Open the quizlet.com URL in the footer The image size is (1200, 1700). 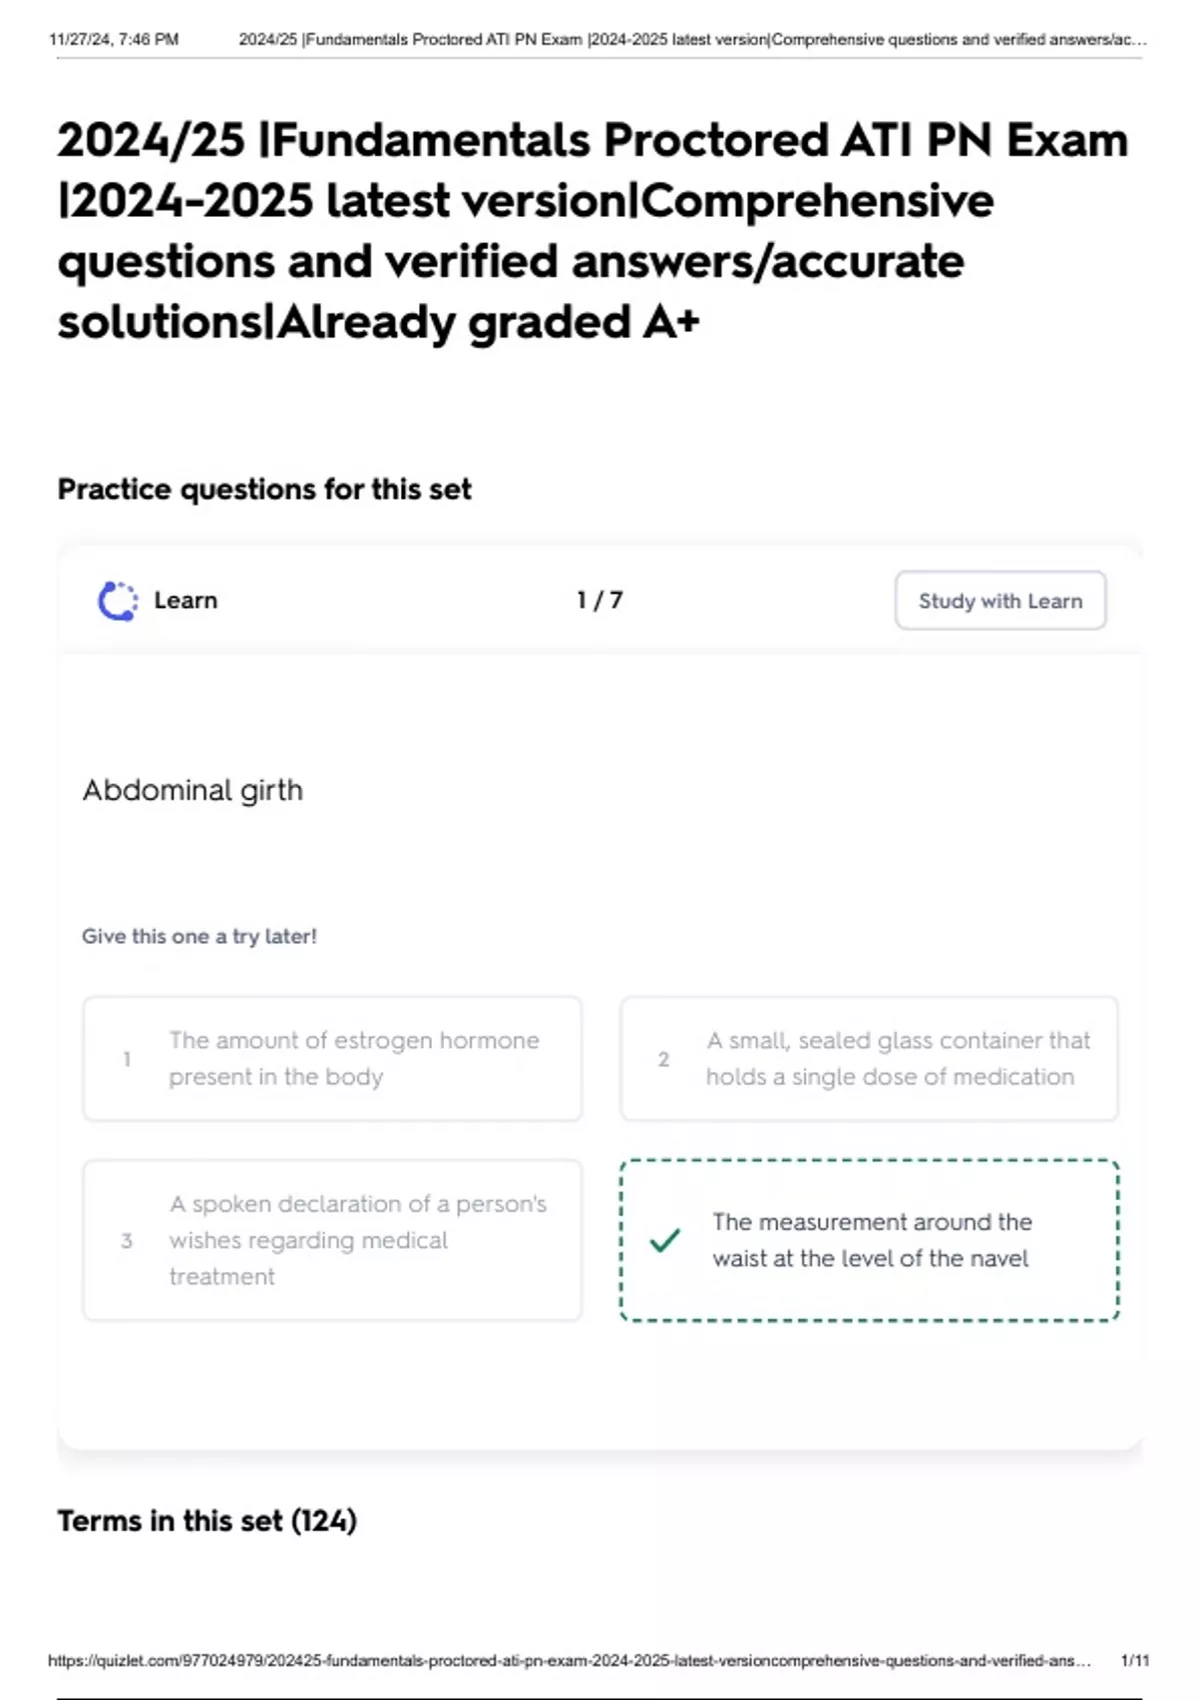coord(568,1661)
